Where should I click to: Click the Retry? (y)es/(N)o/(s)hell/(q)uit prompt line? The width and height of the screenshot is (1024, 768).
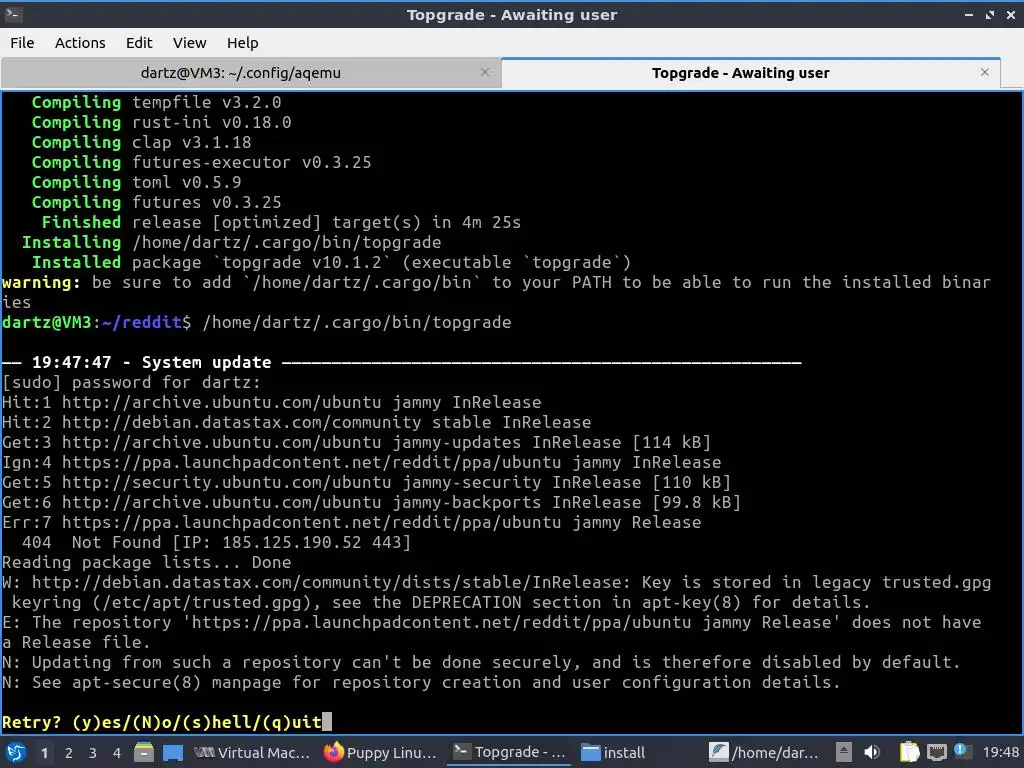point(162,722)
